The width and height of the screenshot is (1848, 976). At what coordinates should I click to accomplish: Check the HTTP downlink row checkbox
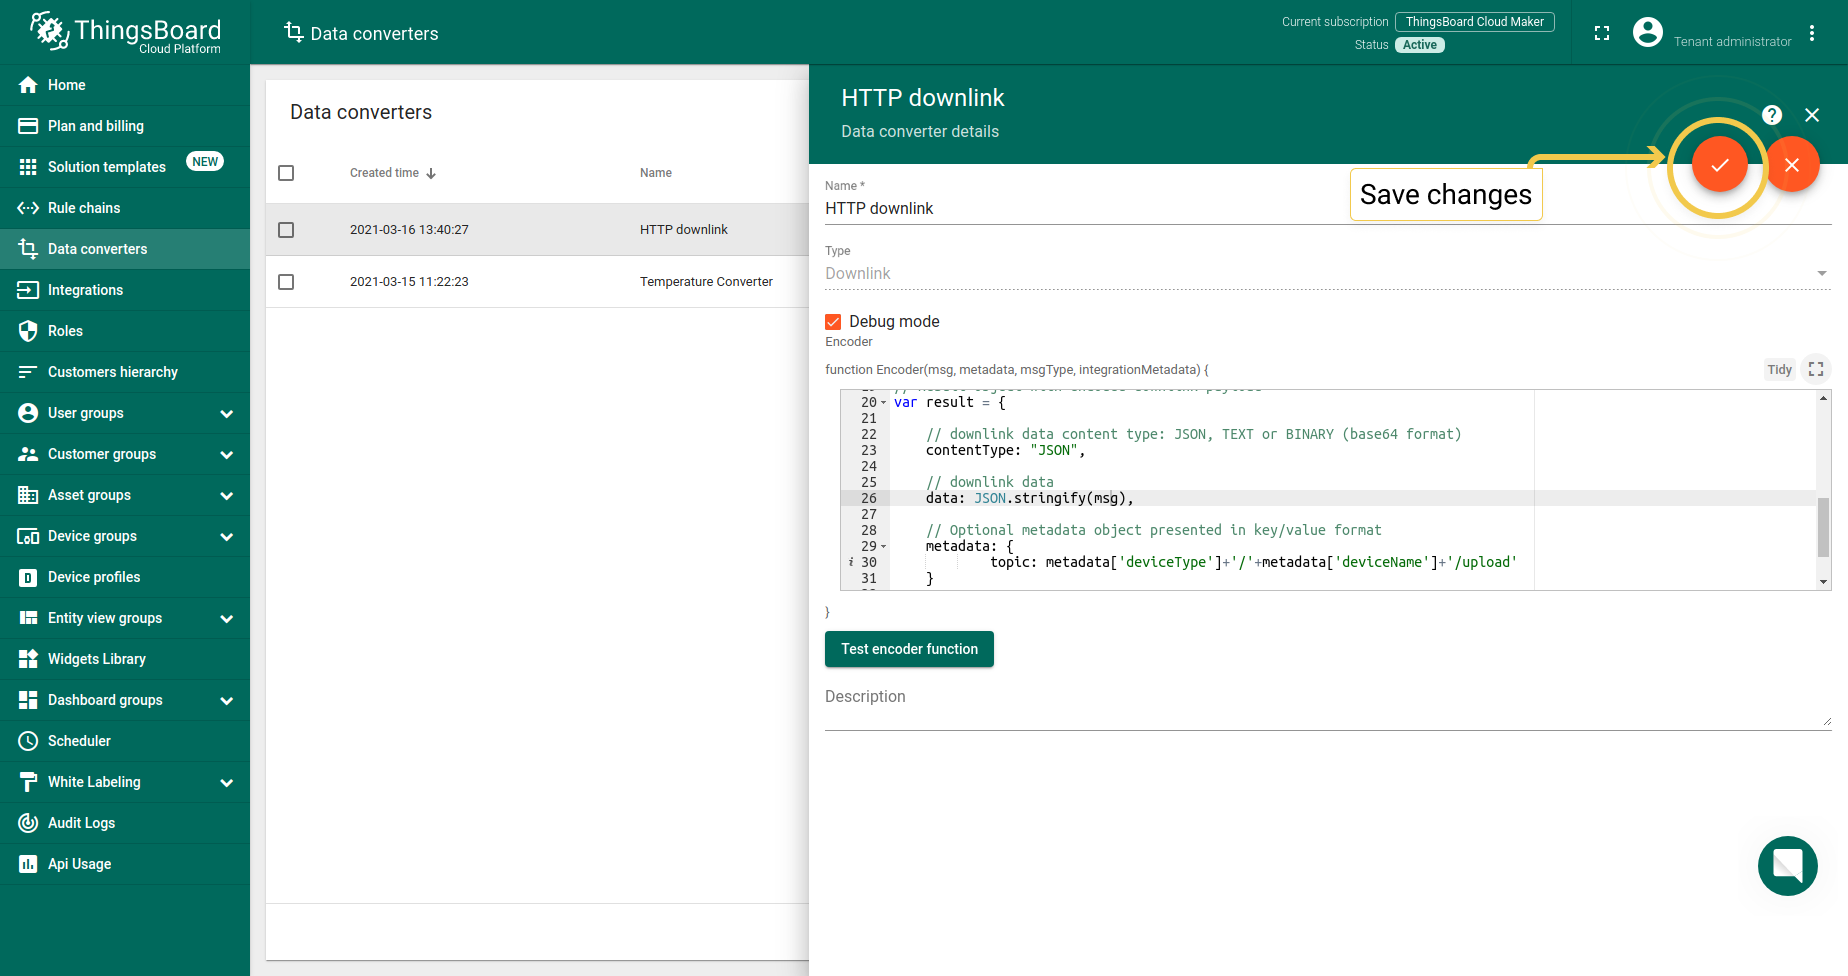[x=286, y=230]
